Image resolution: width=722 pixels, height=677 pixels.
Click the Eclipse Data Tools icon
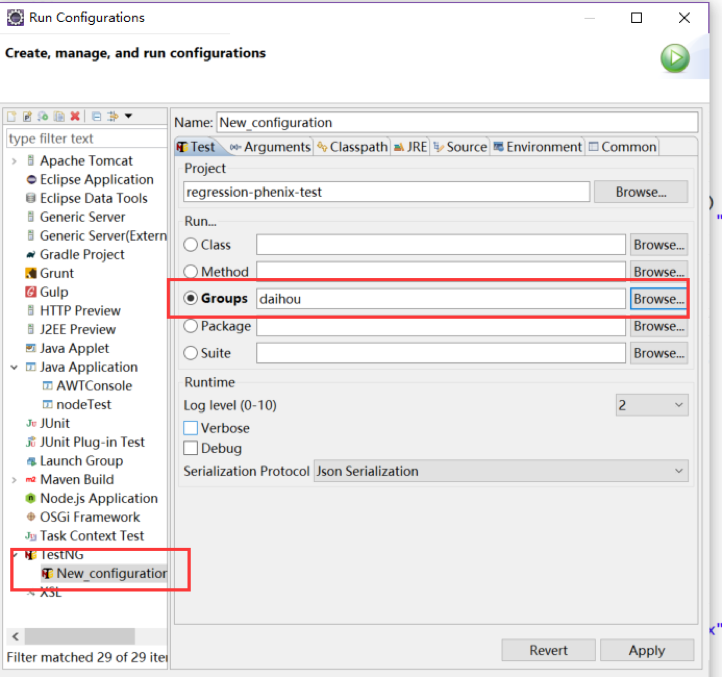pyautogui.click(x=31, y=198)
